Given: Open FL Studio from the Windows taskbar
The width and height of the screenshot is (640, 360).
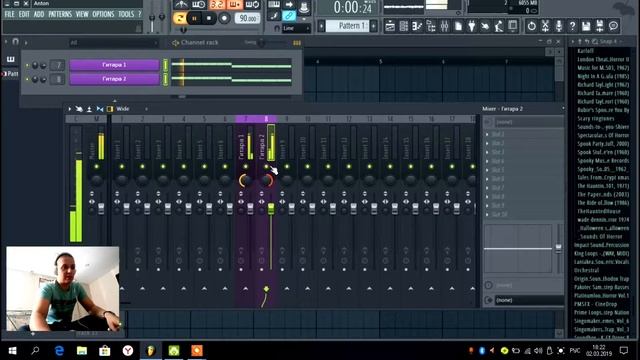Looking at the screenshot, I should [x=151, y=351].
